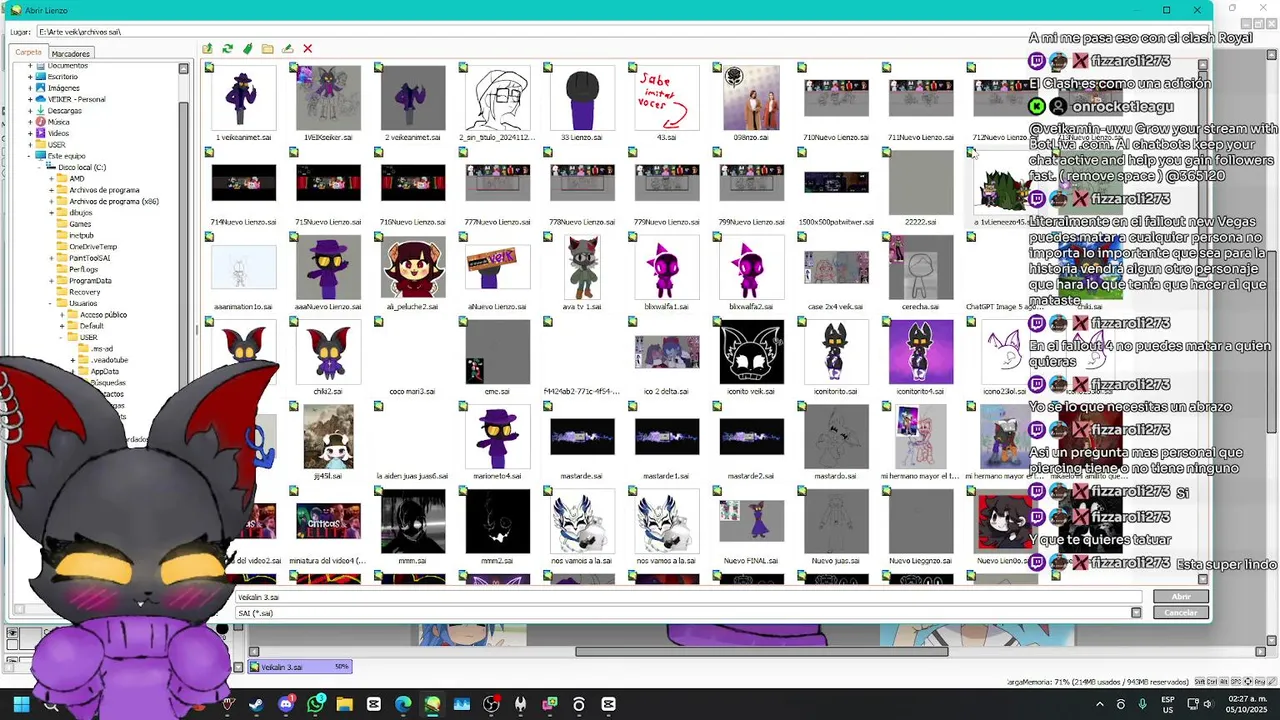1280x720 pixels.
Task: Select the Descargas folder icon in tree
Action: coord(41,110)
